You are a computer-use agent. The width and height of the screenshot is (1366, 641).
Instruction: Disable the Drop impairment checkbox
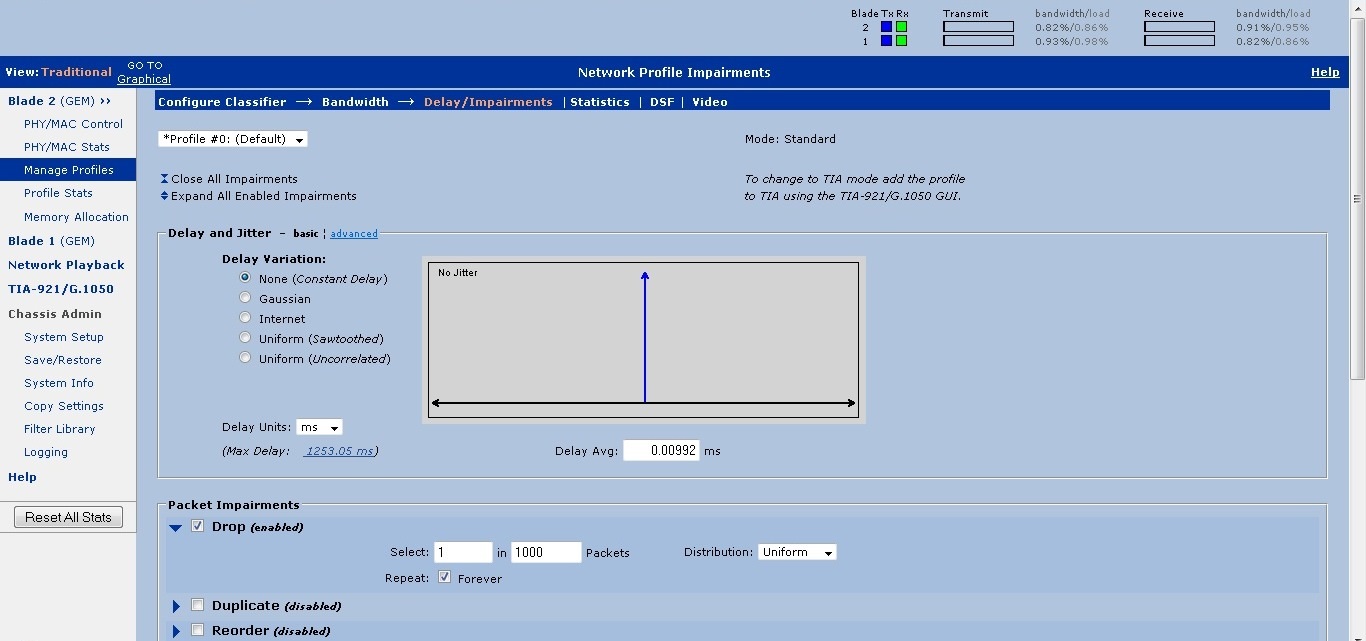click(x=197, y=526)
